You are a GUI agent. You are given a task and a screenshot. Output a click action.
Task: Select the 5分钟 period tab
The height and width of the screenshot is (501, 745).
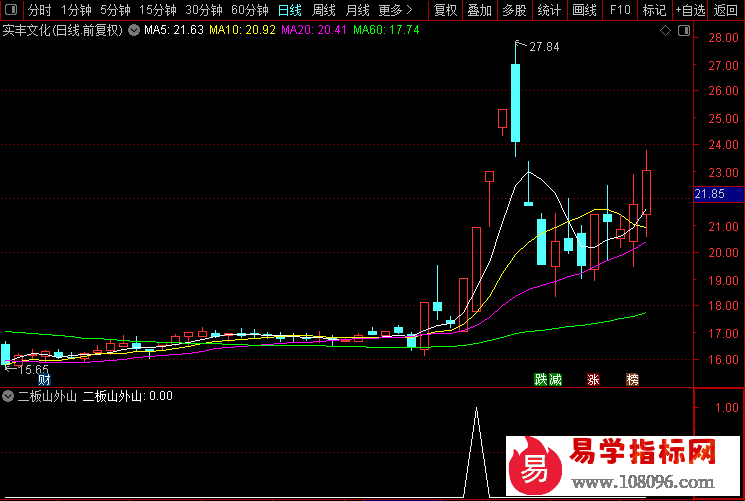115,10
